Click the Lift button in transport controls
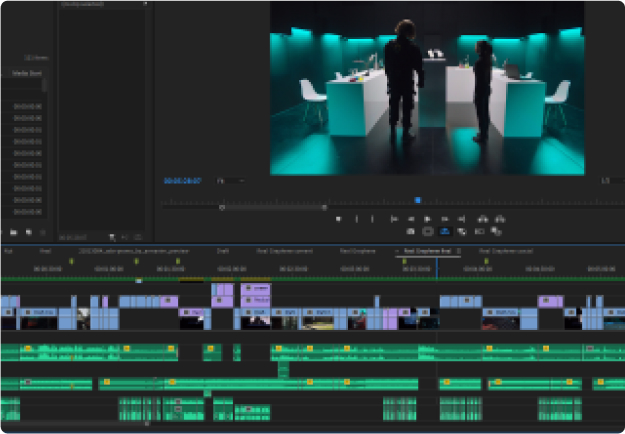 coord(483,218)
